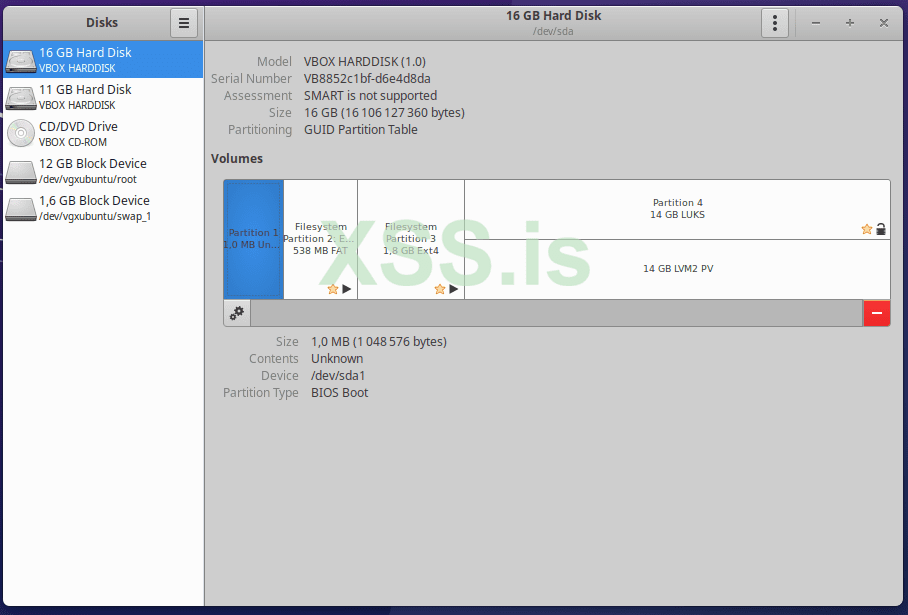Select Partition 3 1,8 GB Ext4 volume
Screen dimensions: 908x615
[411, 239]
